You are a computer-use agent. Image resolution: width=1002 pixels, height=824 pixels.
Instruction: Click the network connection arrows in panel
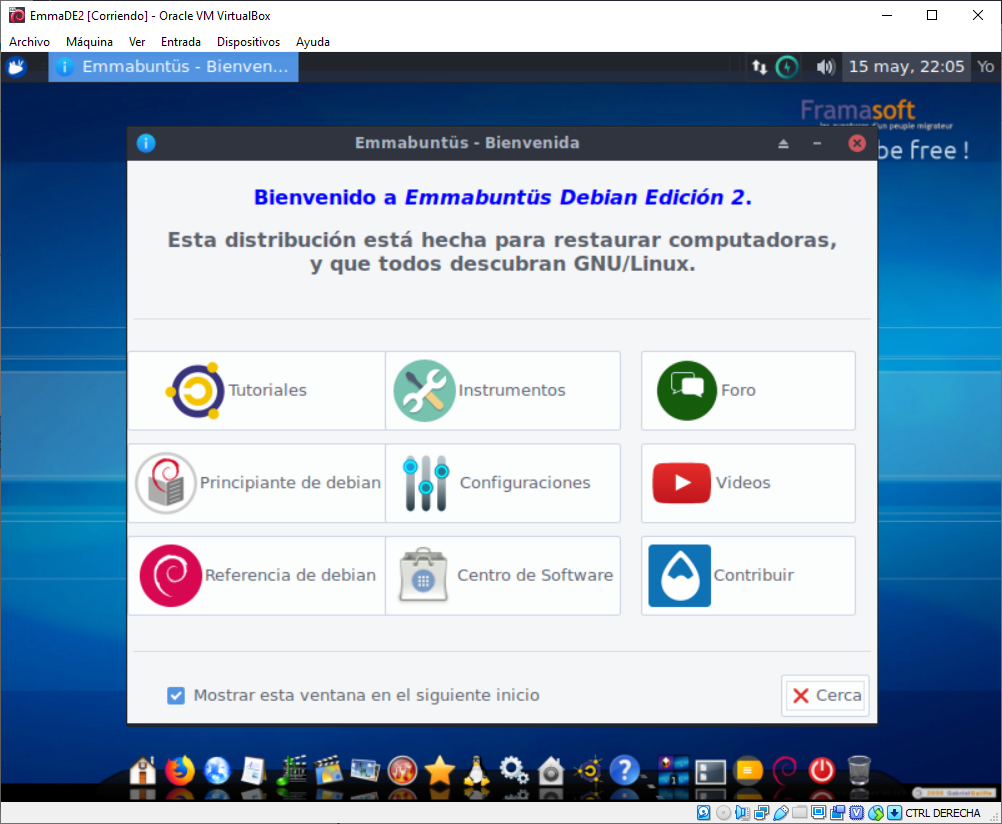pyautogui.click(x=760, y=67)
